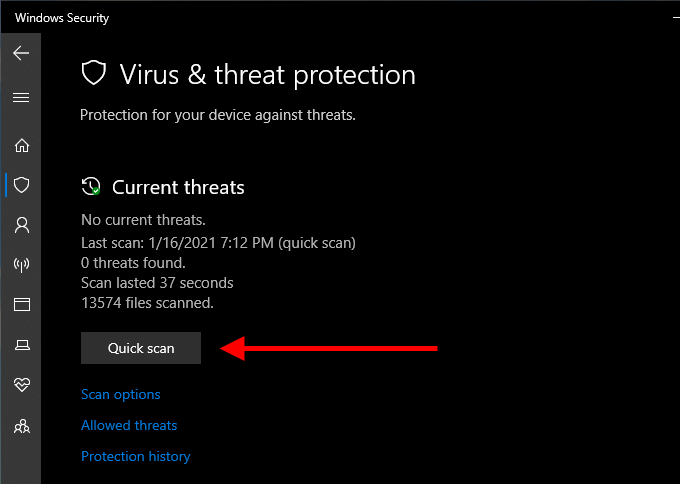The width and height of the screenshot is (680, 484).
Task: Open Account protection person icon
Action: coord(21,224)
